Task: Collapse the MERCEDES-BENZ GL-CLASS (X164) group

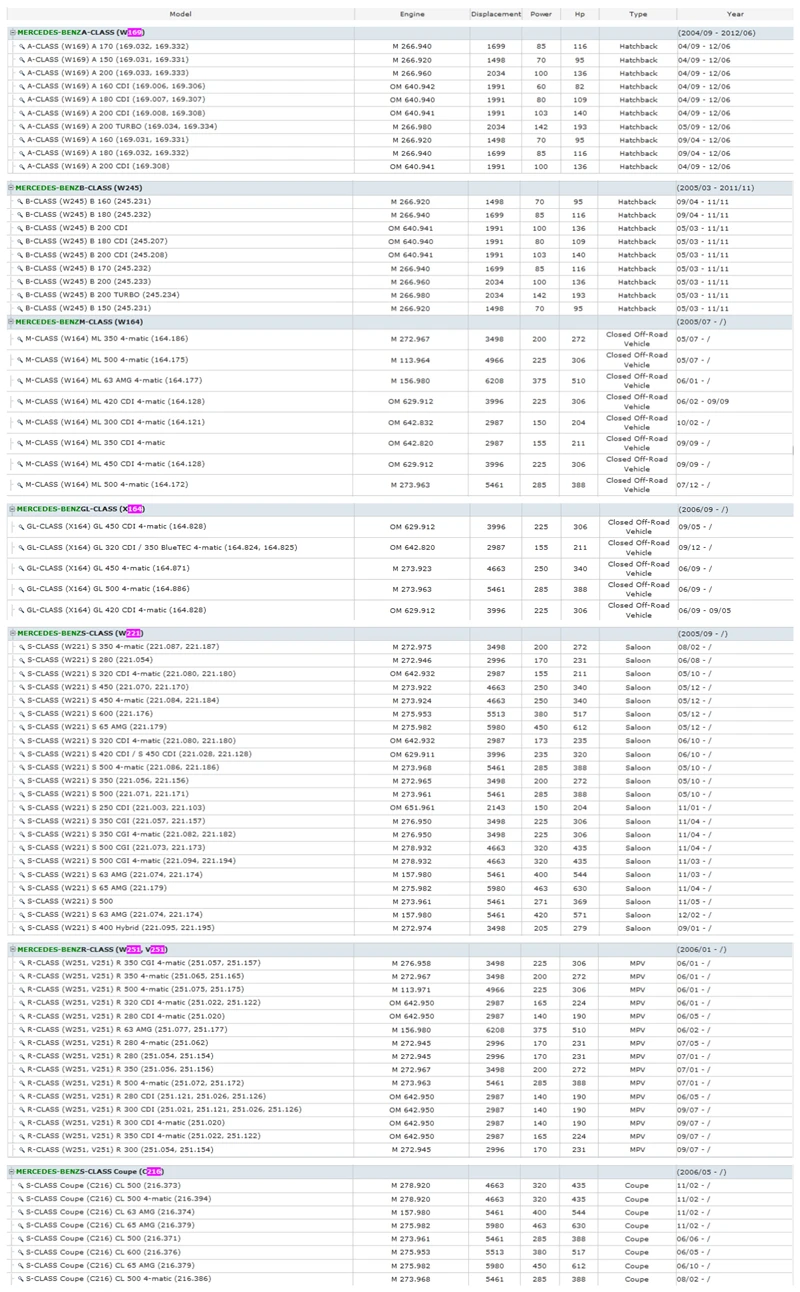Action: pyautogui.click(x=12, y=509)
